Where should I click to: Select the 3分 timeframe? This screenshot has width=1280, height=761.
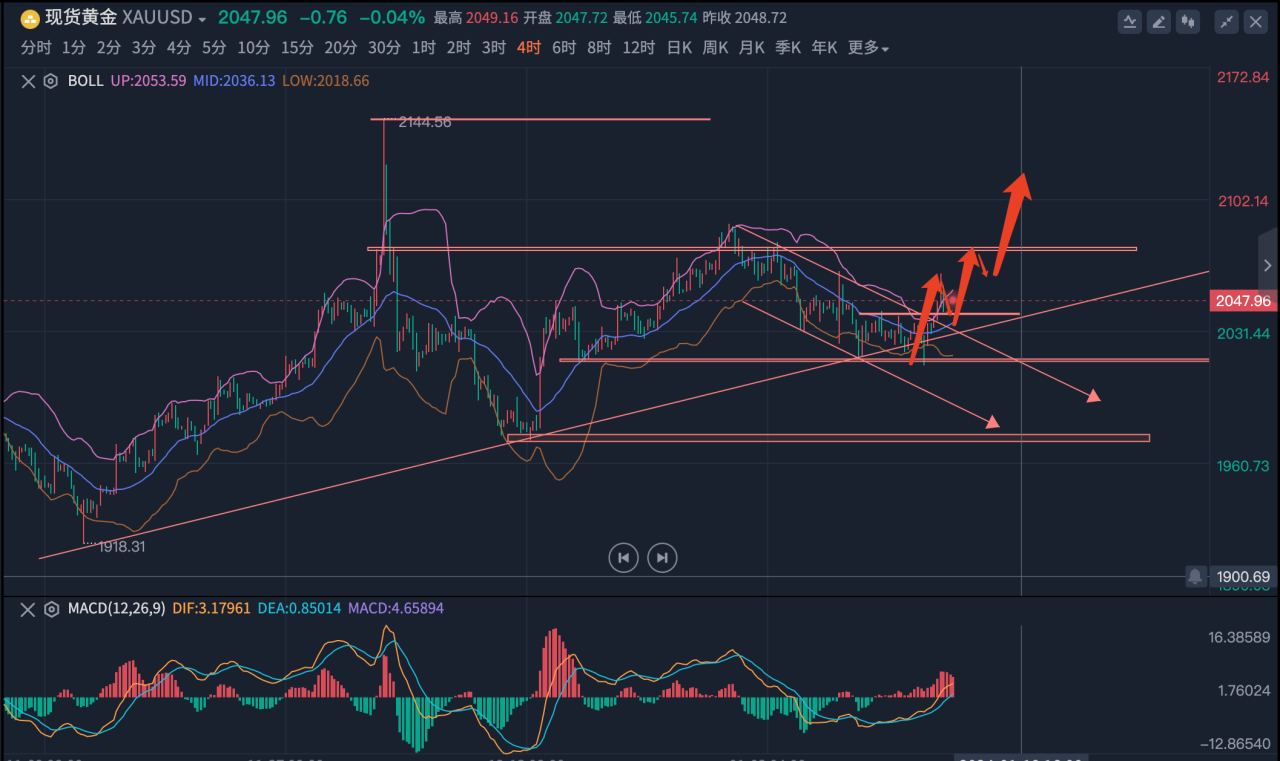click(x=143, y=47)
